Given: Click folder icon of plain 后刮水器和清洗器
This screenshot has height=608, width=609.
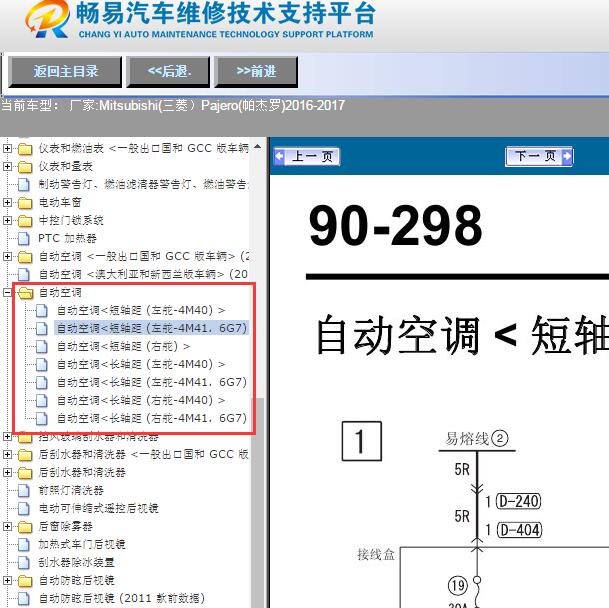Looking at the screenshot, I should coord(25,473).
